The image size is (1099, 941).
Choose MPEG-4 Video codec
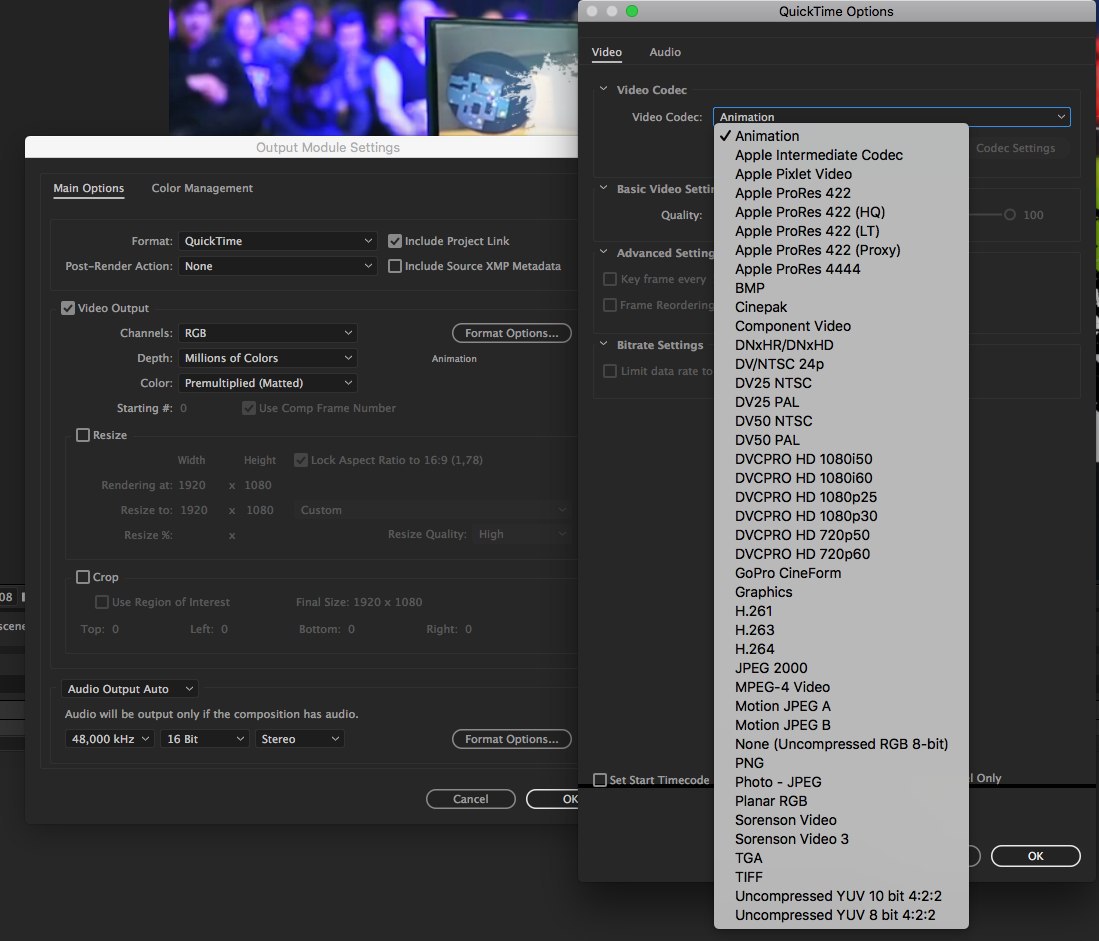point(782,687)
